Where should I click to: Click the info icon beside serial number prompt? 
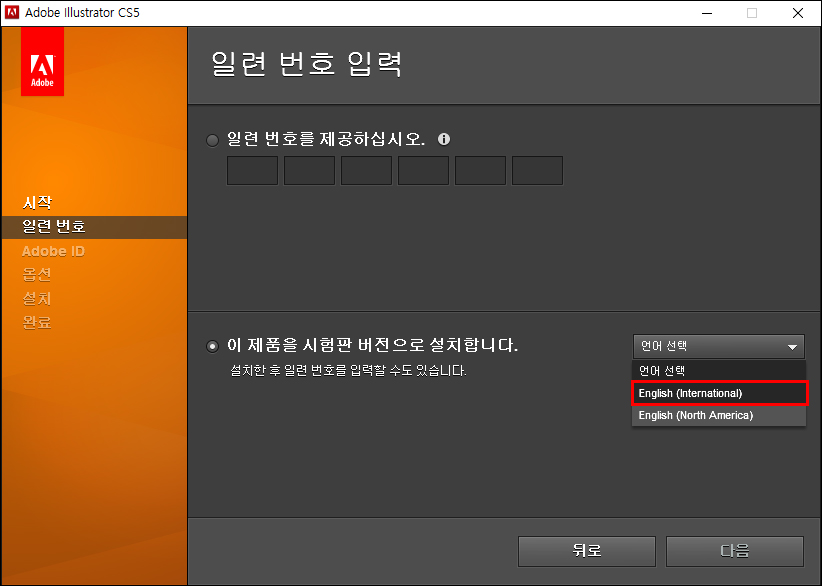tap(444, 139)
